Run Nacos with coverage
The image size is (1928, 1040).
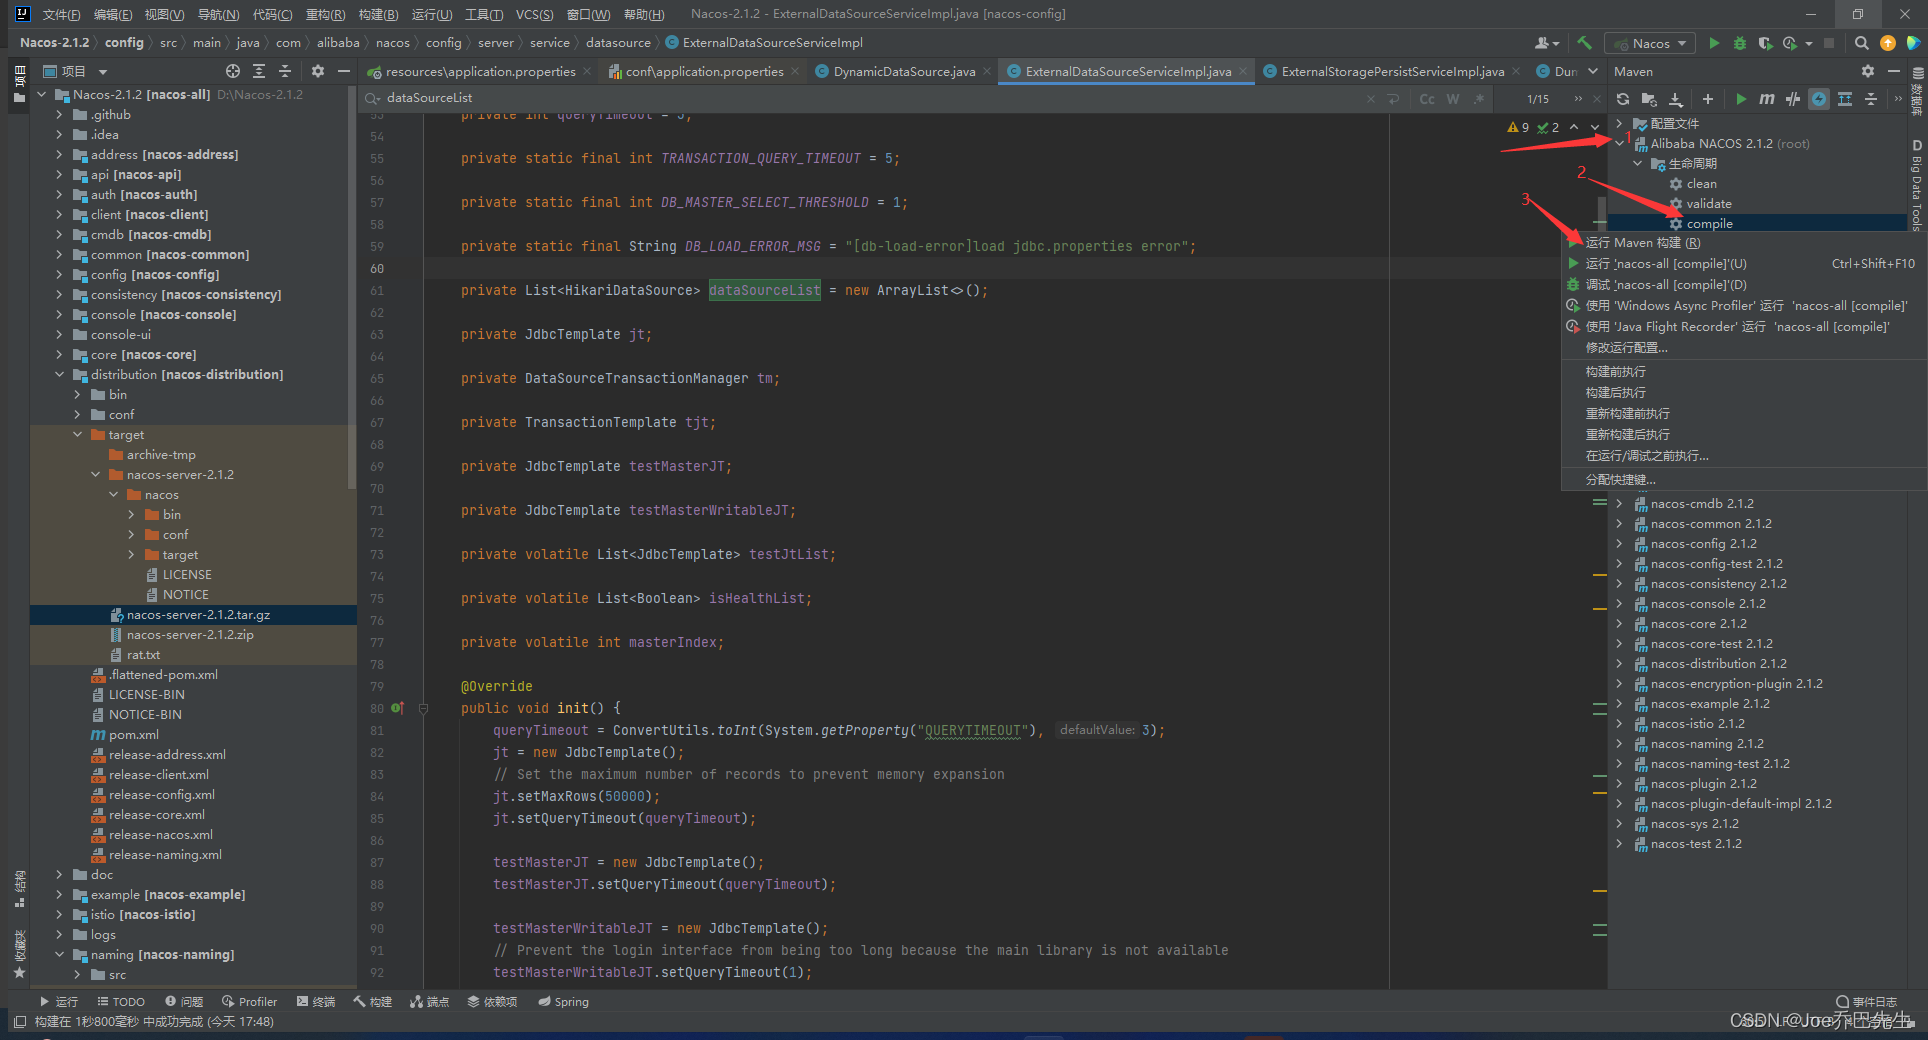click(1765, 43)
